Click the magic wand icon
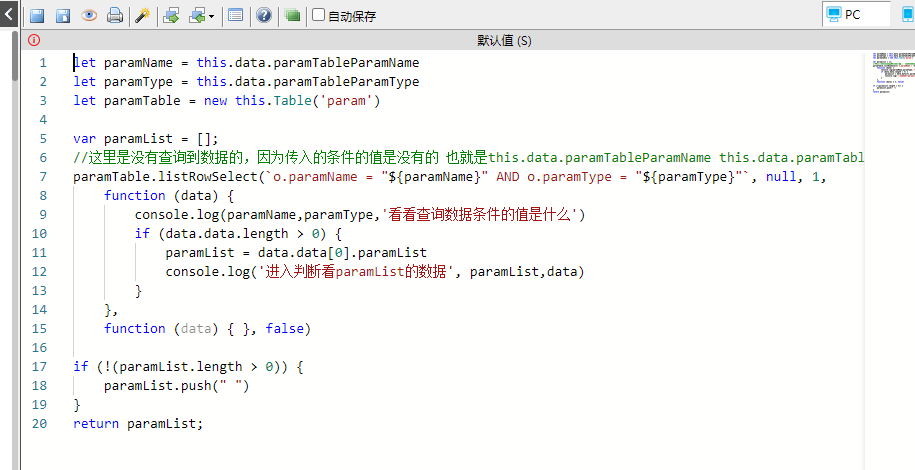The width and height of the screenshot is (915, 470). 142,16
